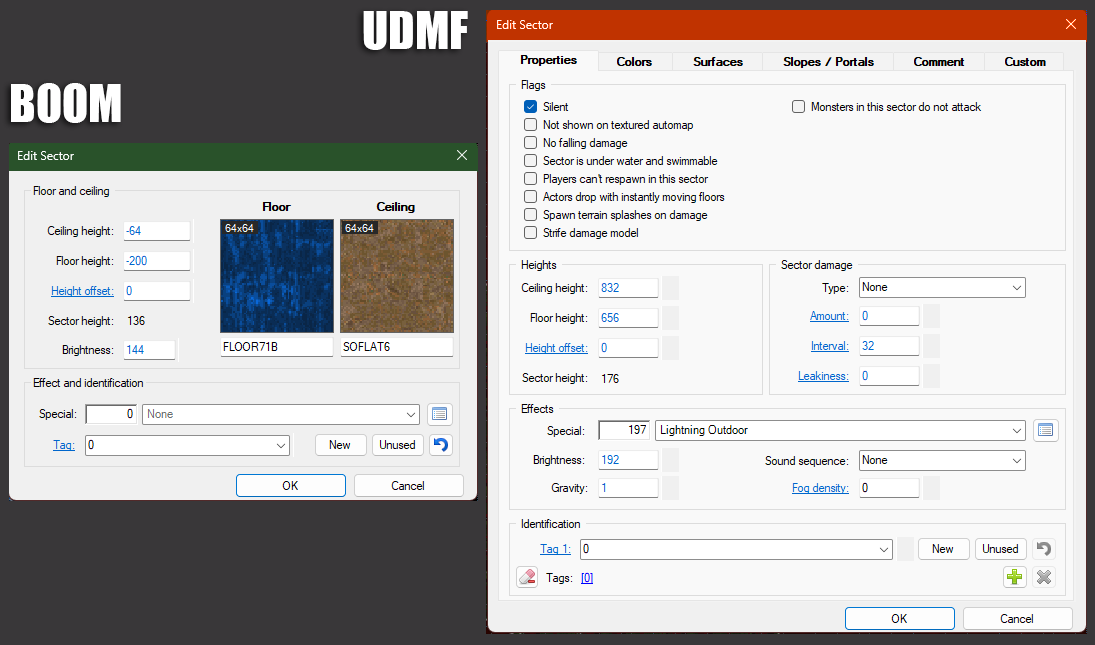Add a new tag with the green plus icon

click(x=1015, y=577)
